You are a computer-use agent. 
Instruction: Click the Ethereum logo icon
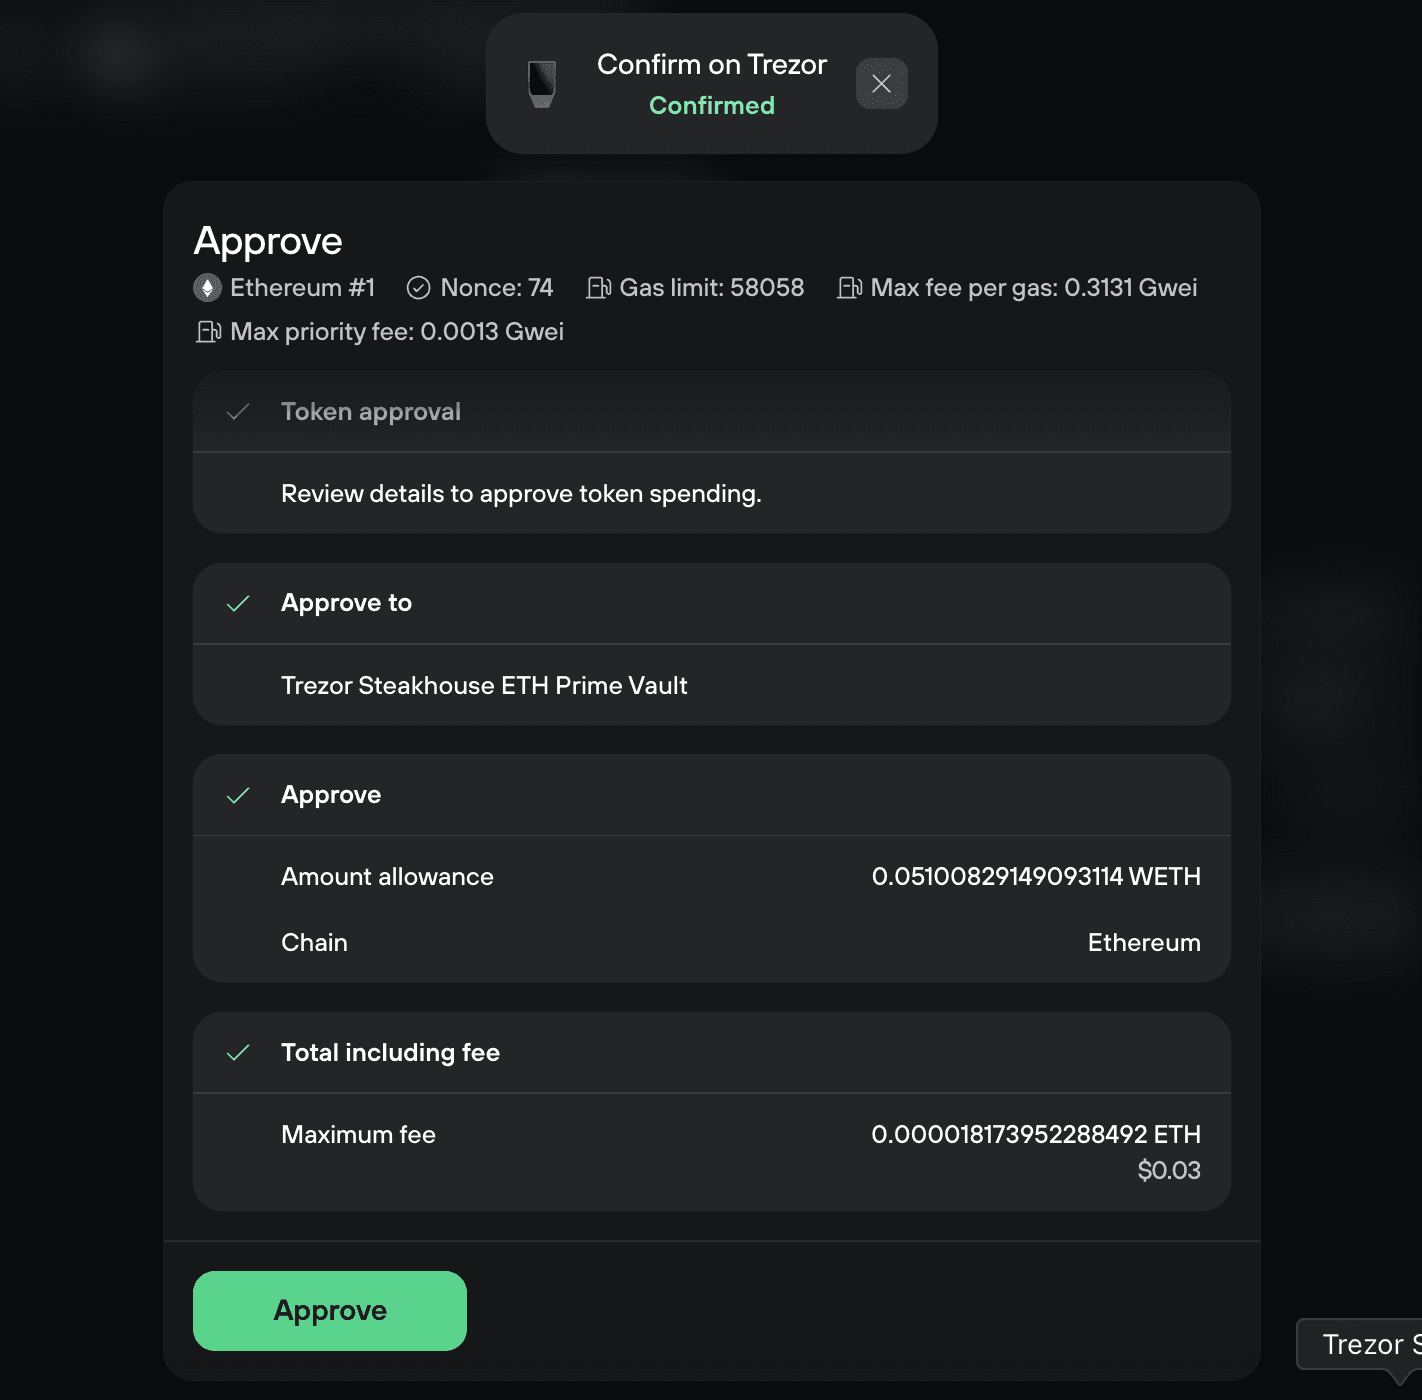tap(207, 288)
